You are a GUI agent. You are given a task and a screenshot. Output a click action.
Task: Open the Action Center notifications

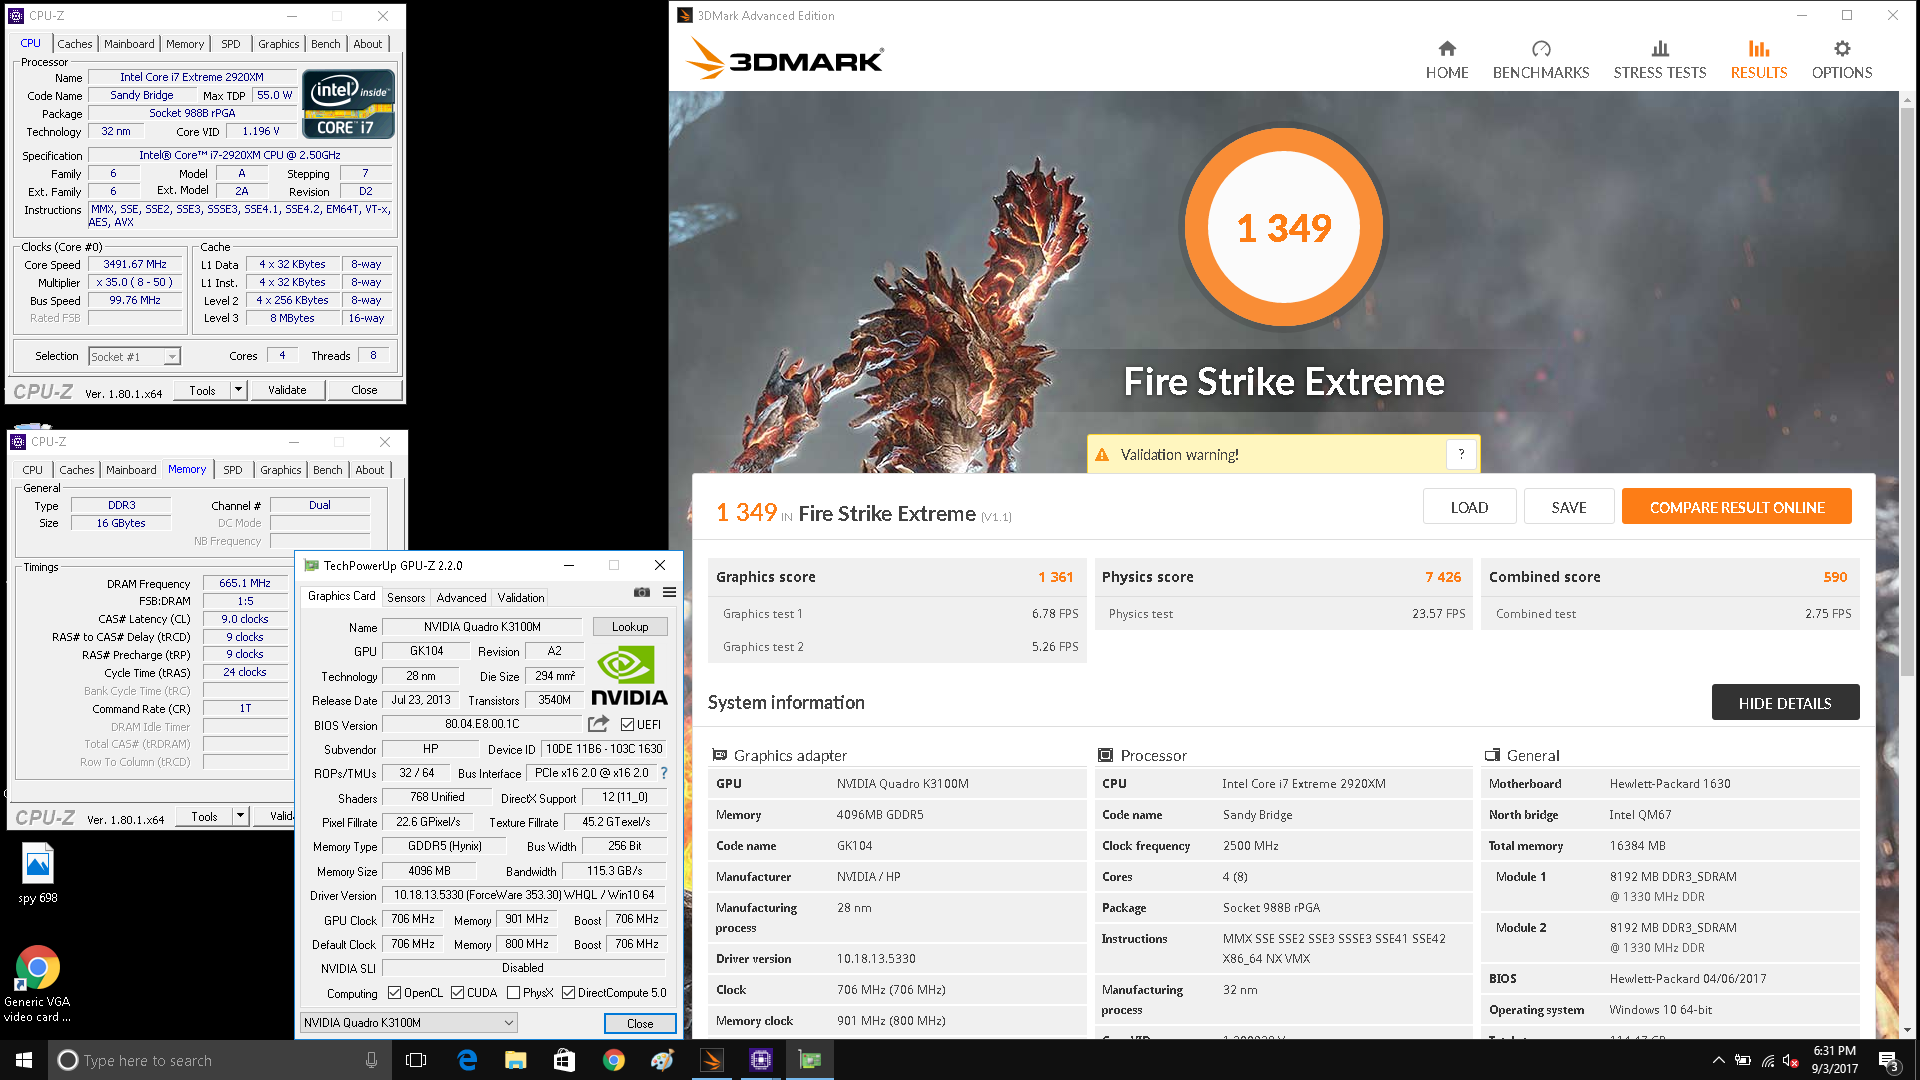coord(1889,1060)
